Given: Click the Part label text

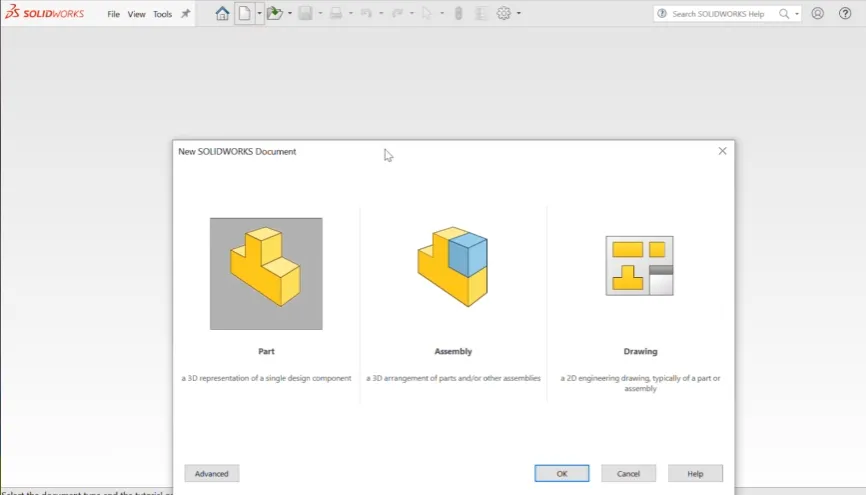Looking at the screenshot, I should pyautogui.click(x=266, y=351).
